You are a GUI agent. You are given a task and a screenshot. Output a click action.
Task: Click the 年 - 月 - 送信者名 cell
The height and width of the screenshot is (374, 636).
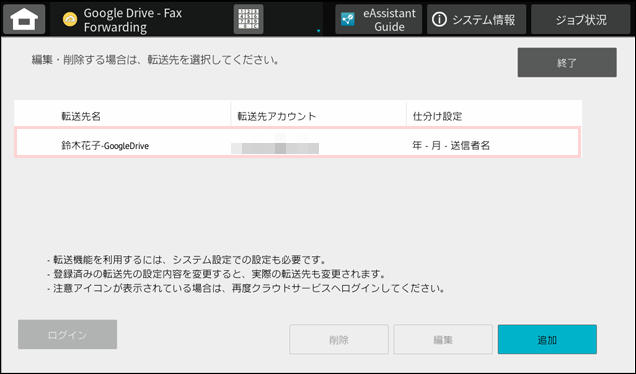(451, 145)
